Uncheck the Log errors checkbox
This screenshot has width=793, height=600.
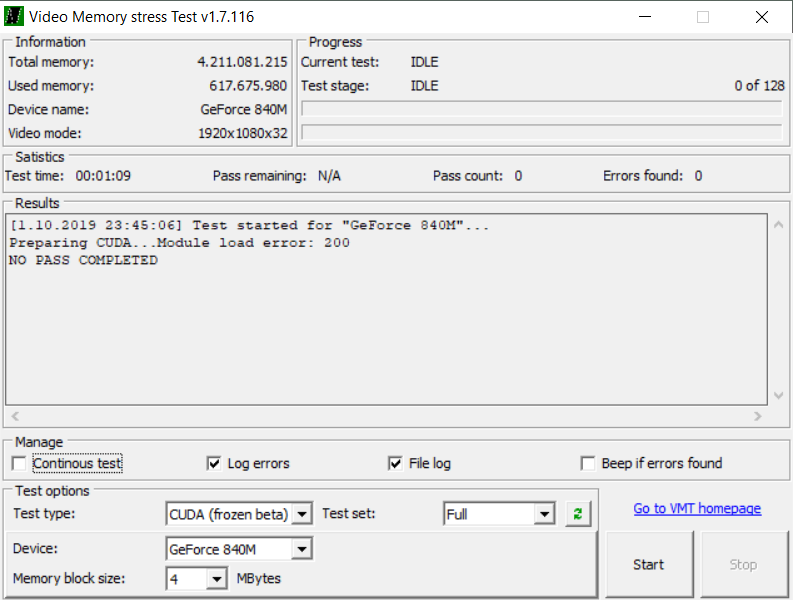[x=214, y=463]
